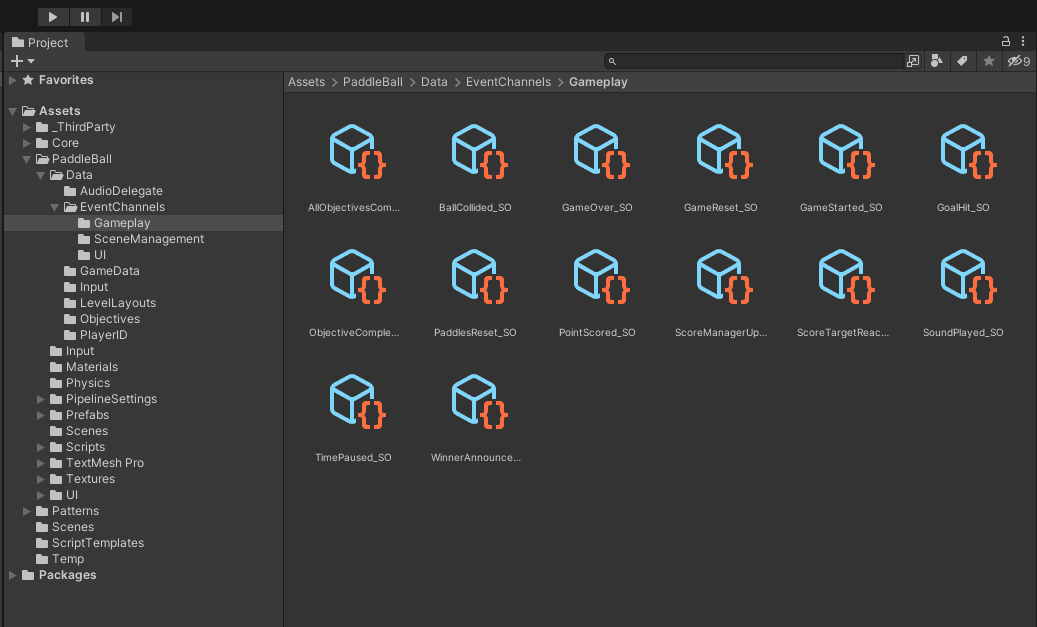Click EventChannels in the breadcrumb path

tap(508, 82)
